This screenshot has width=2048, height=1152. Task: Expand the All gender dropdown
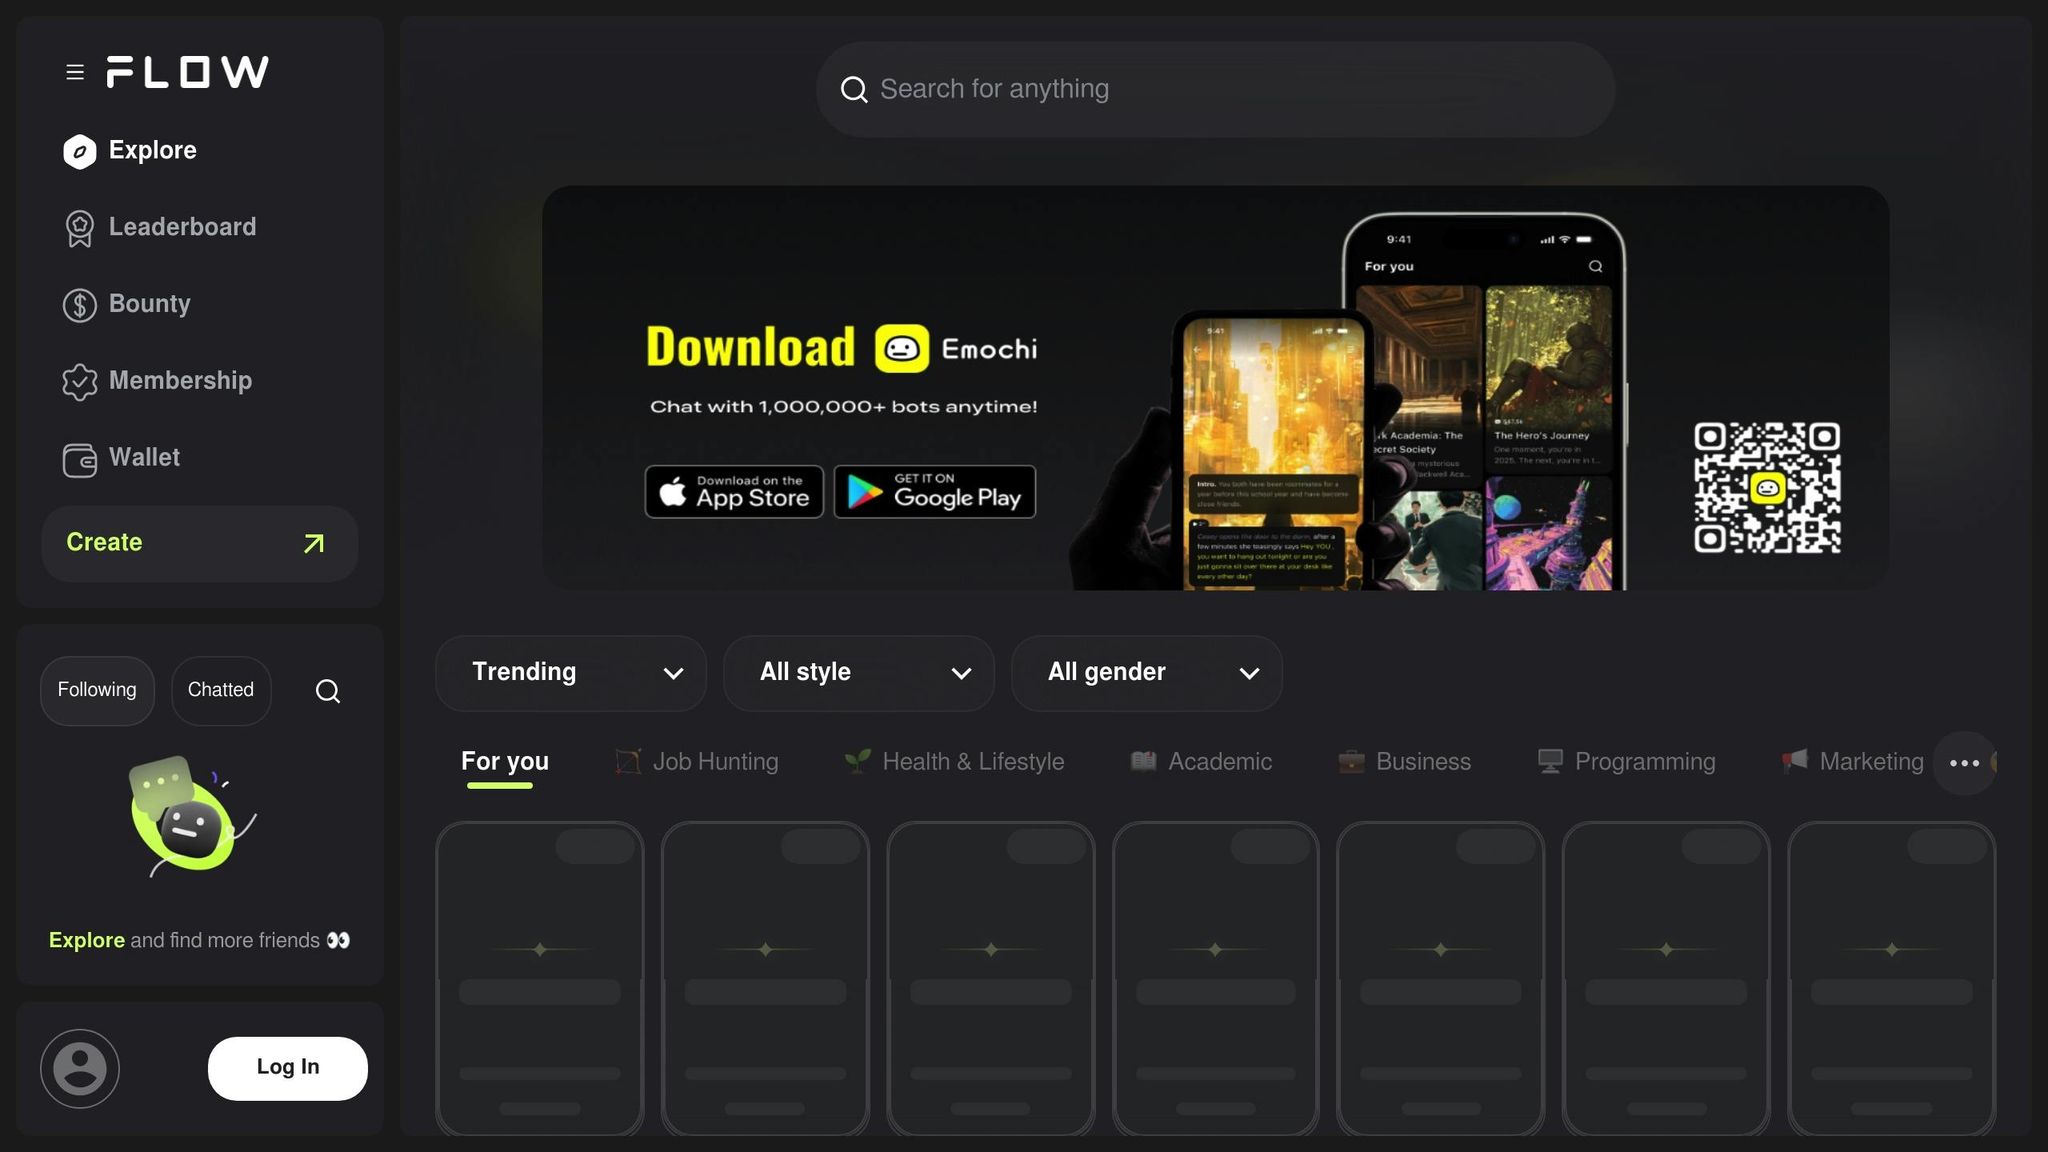[x=1147, y=673]
